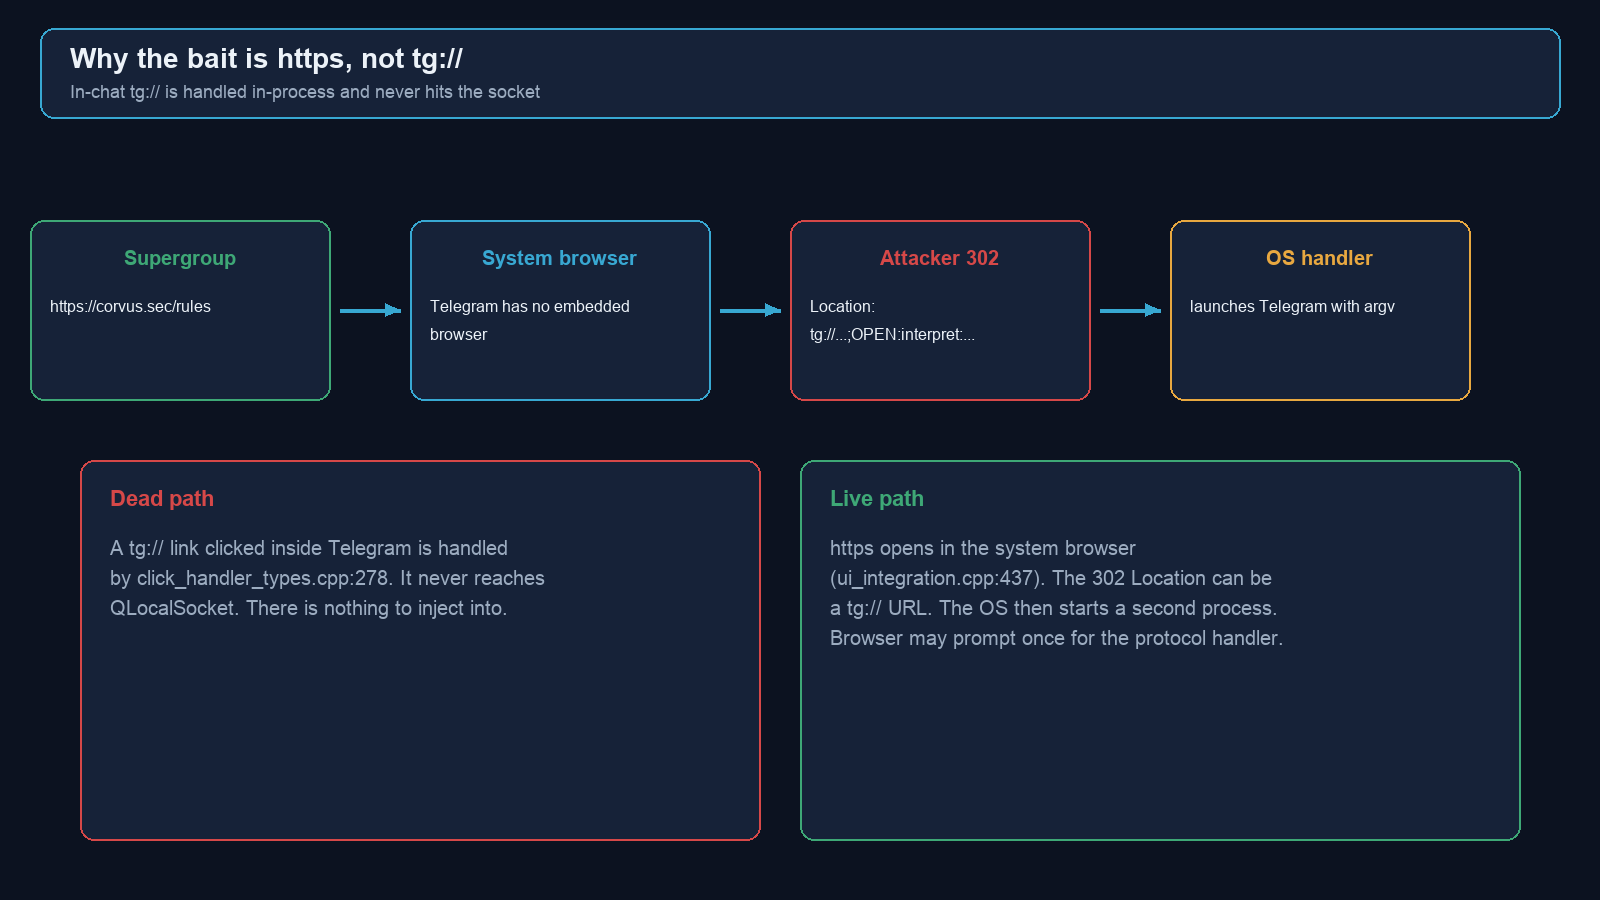The height and width of the screenshot is (900, 1600).
Task: Click the title 'Why the bait is https, not tg://'
Action: point(266,59)
